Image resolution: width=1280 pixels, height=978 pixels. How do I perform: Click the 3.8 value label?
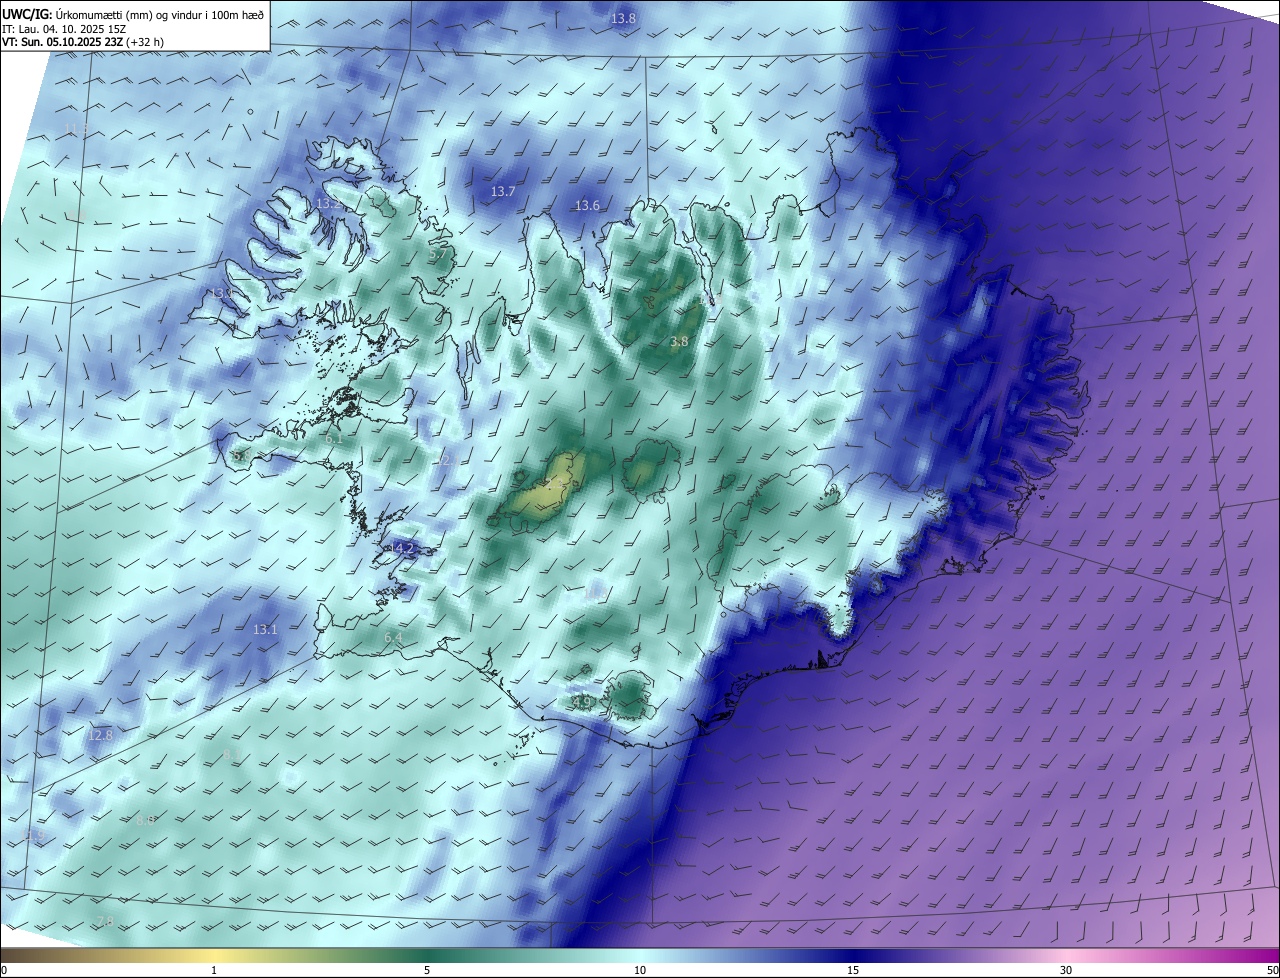click(679, 342)
